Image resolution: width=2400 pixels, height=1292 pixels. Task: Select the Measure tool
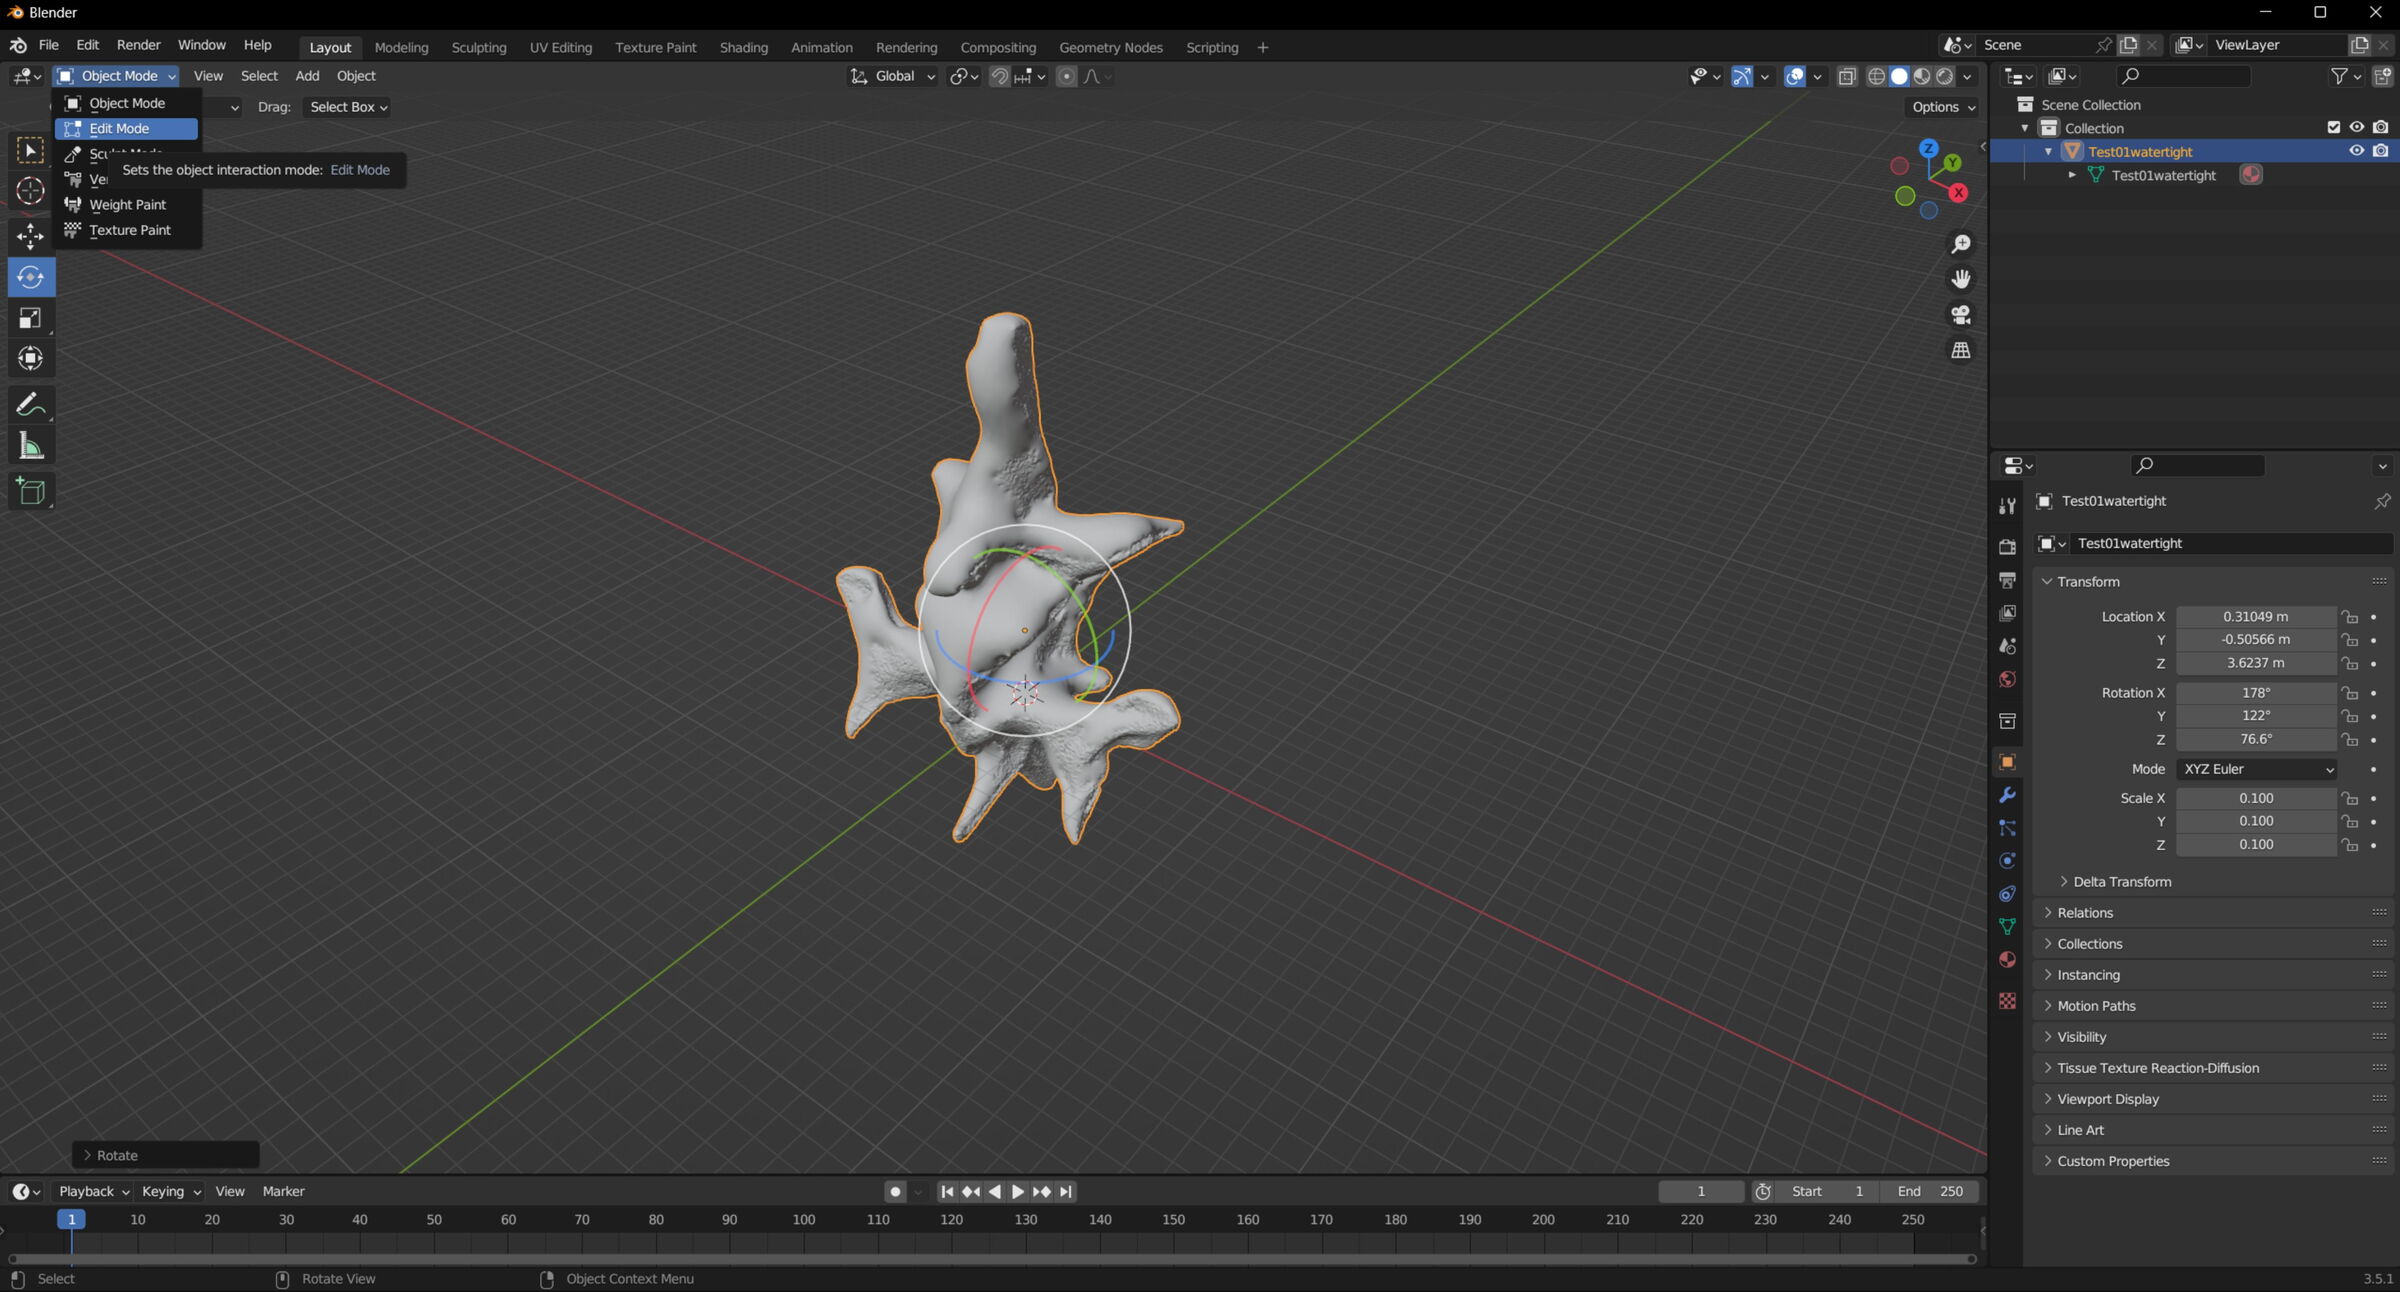[30, 446]
